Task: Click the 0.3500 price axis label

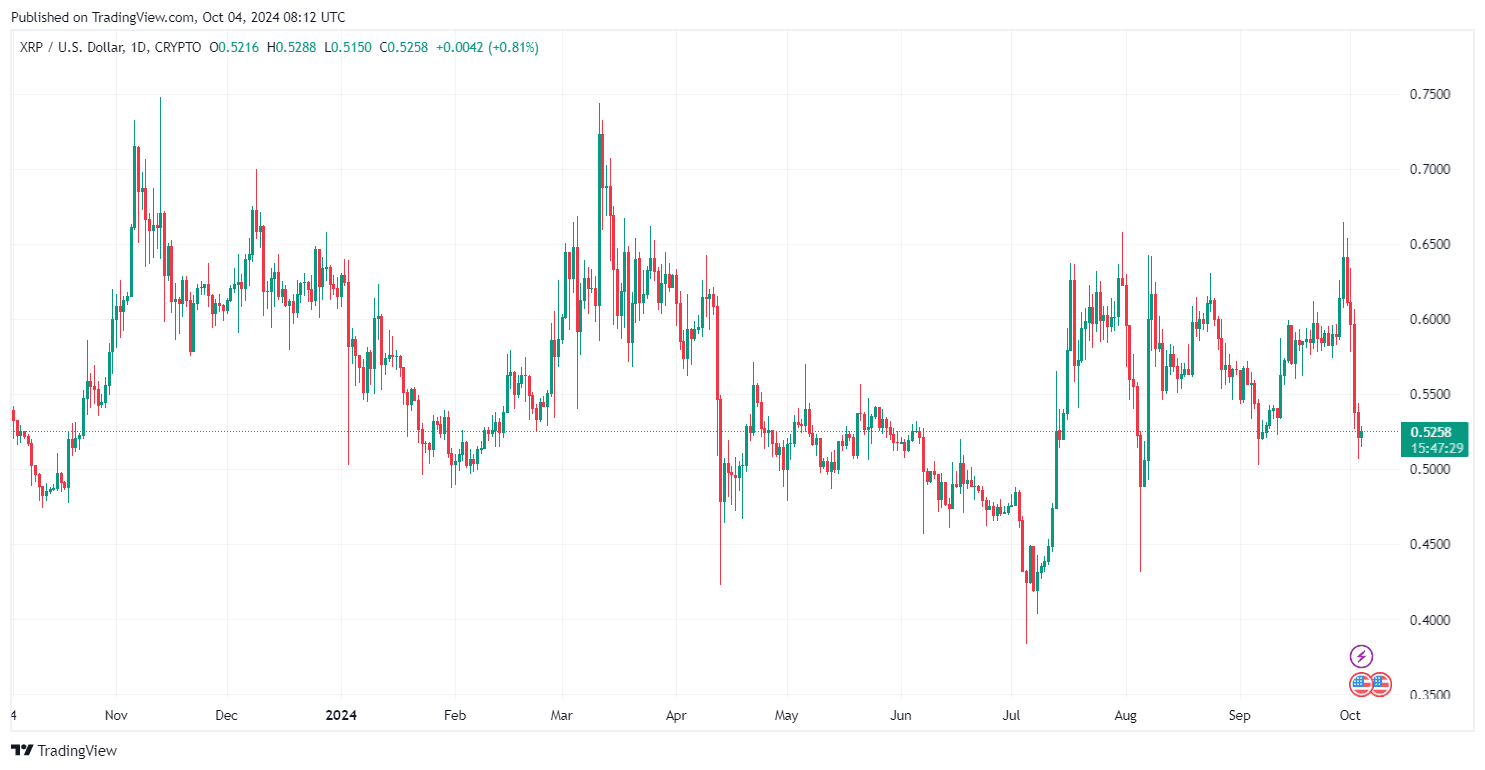Action: coord(1430,695)
